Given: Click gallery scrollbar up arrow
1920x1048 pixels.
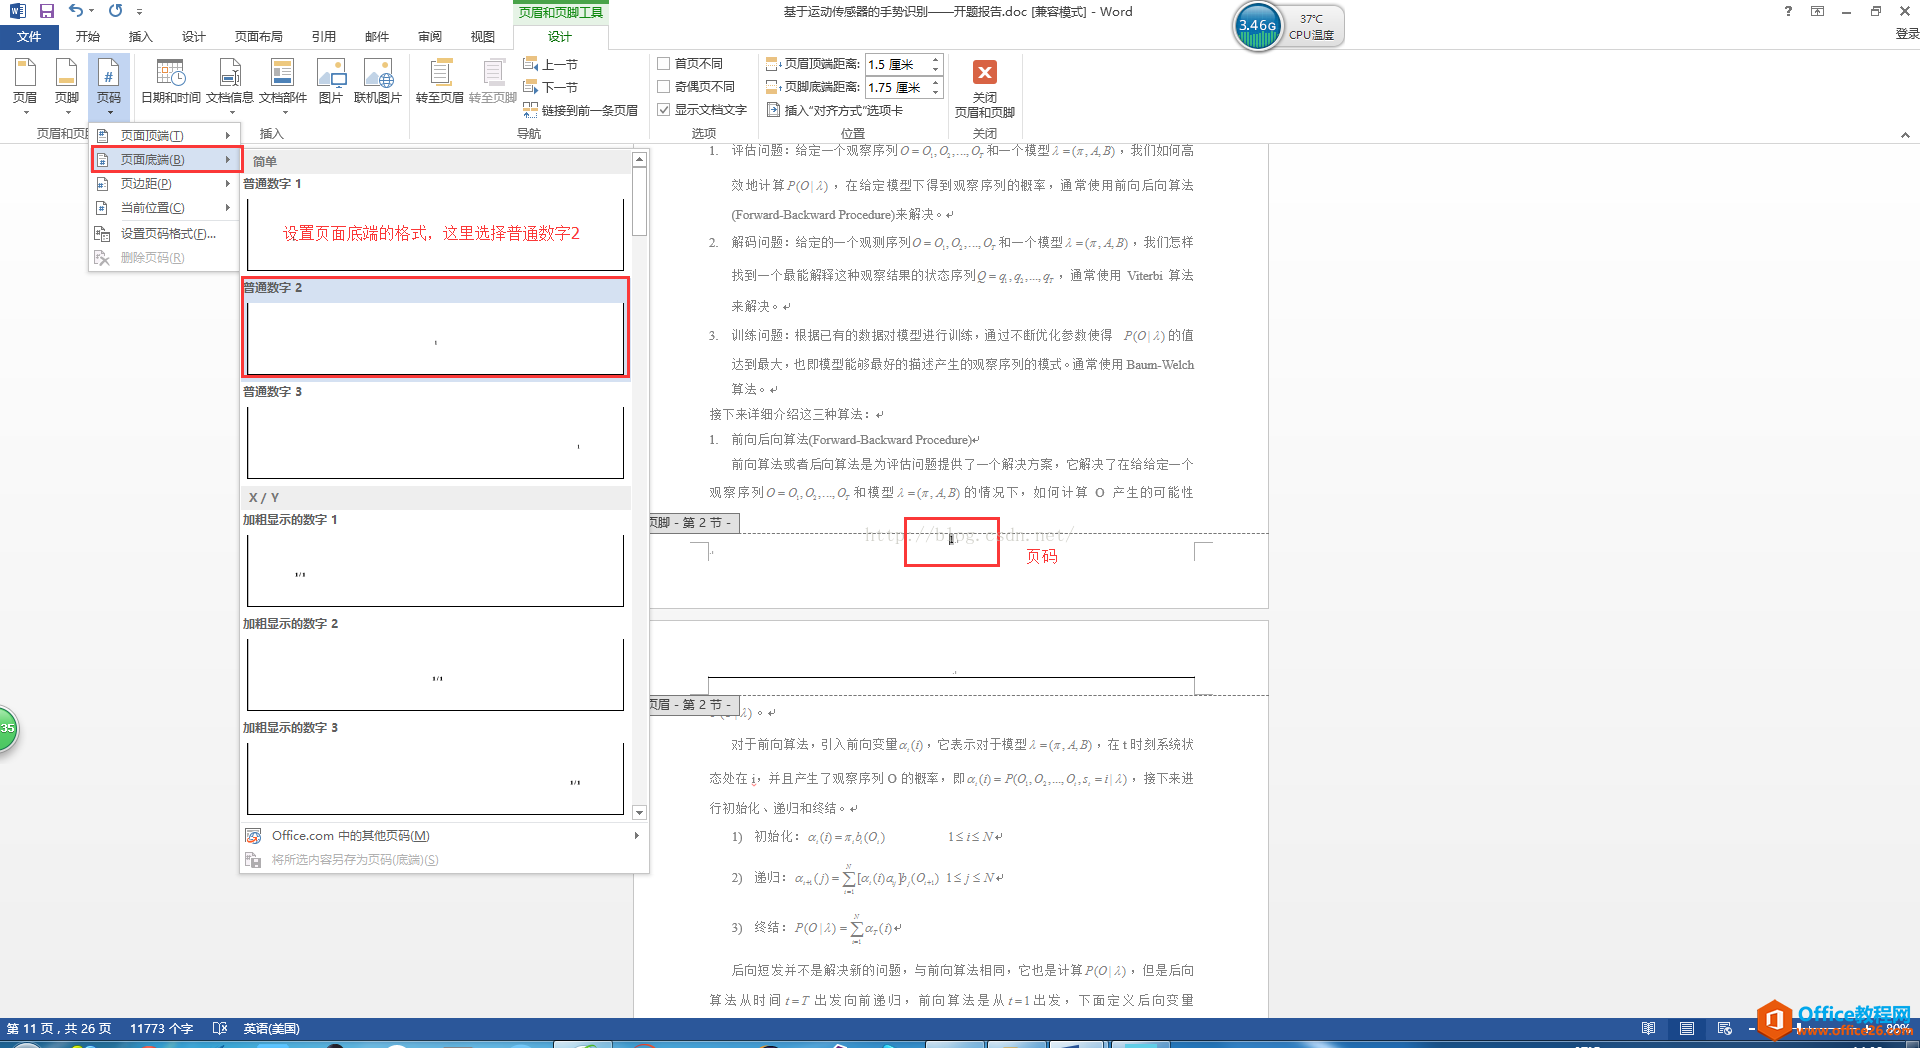Looking at the screenshot, I should tap(640, 159).
